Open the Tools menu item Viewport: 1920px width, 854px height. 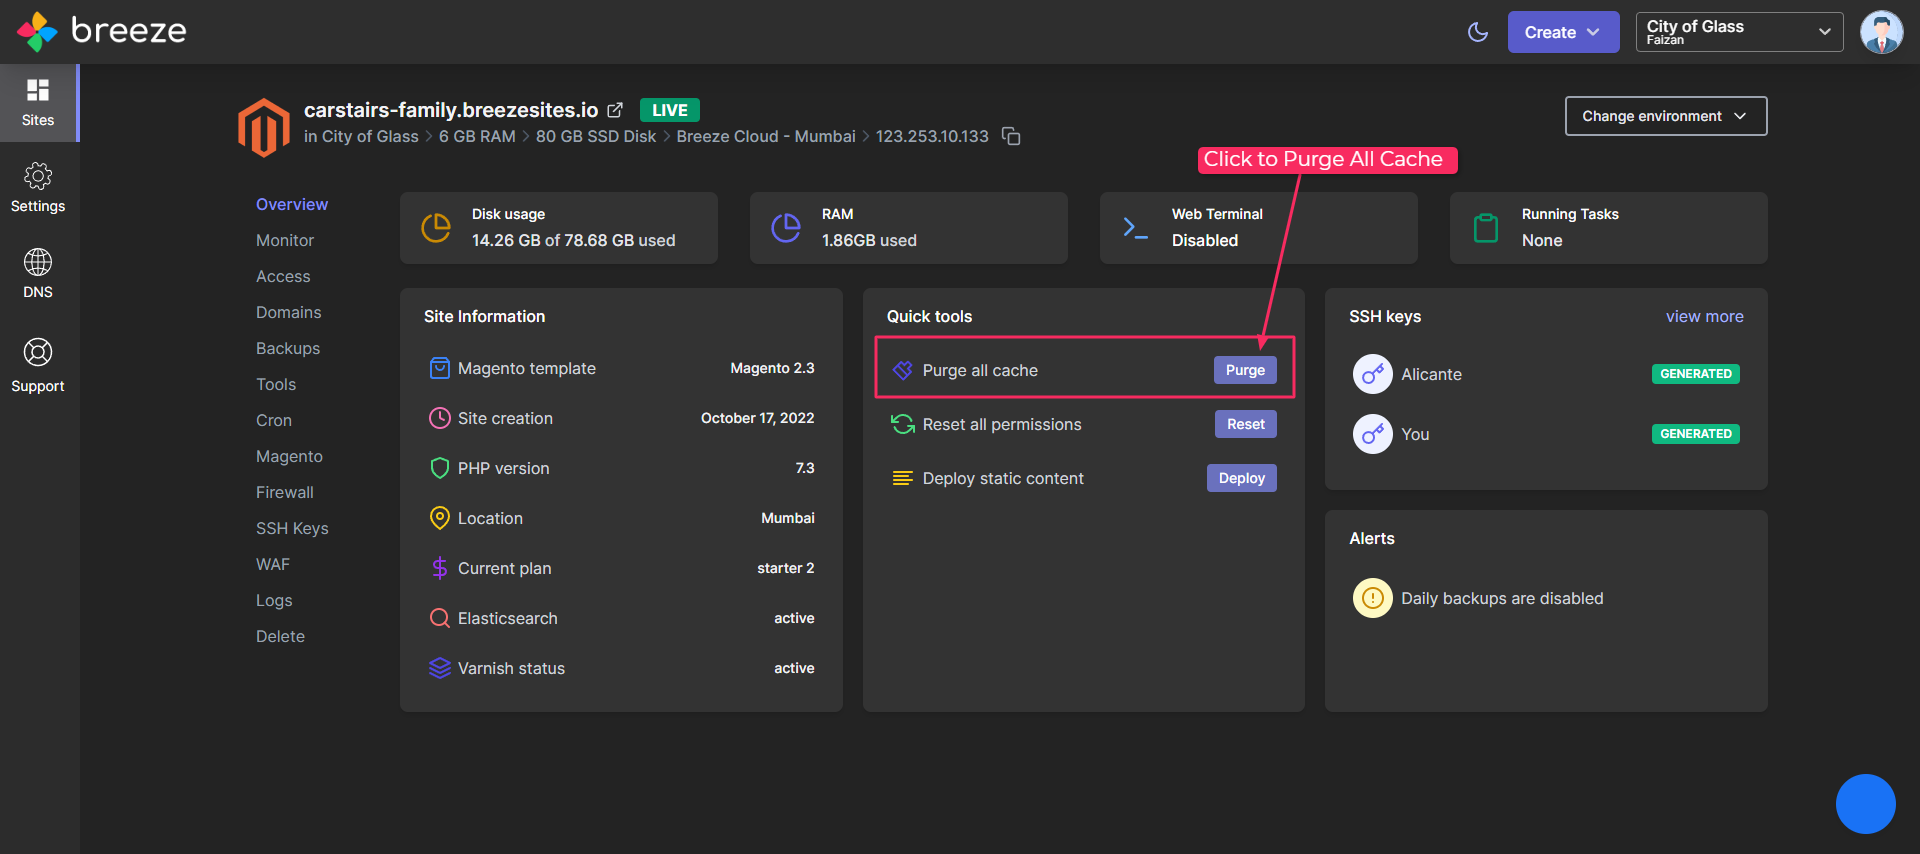tap(276, 384)
